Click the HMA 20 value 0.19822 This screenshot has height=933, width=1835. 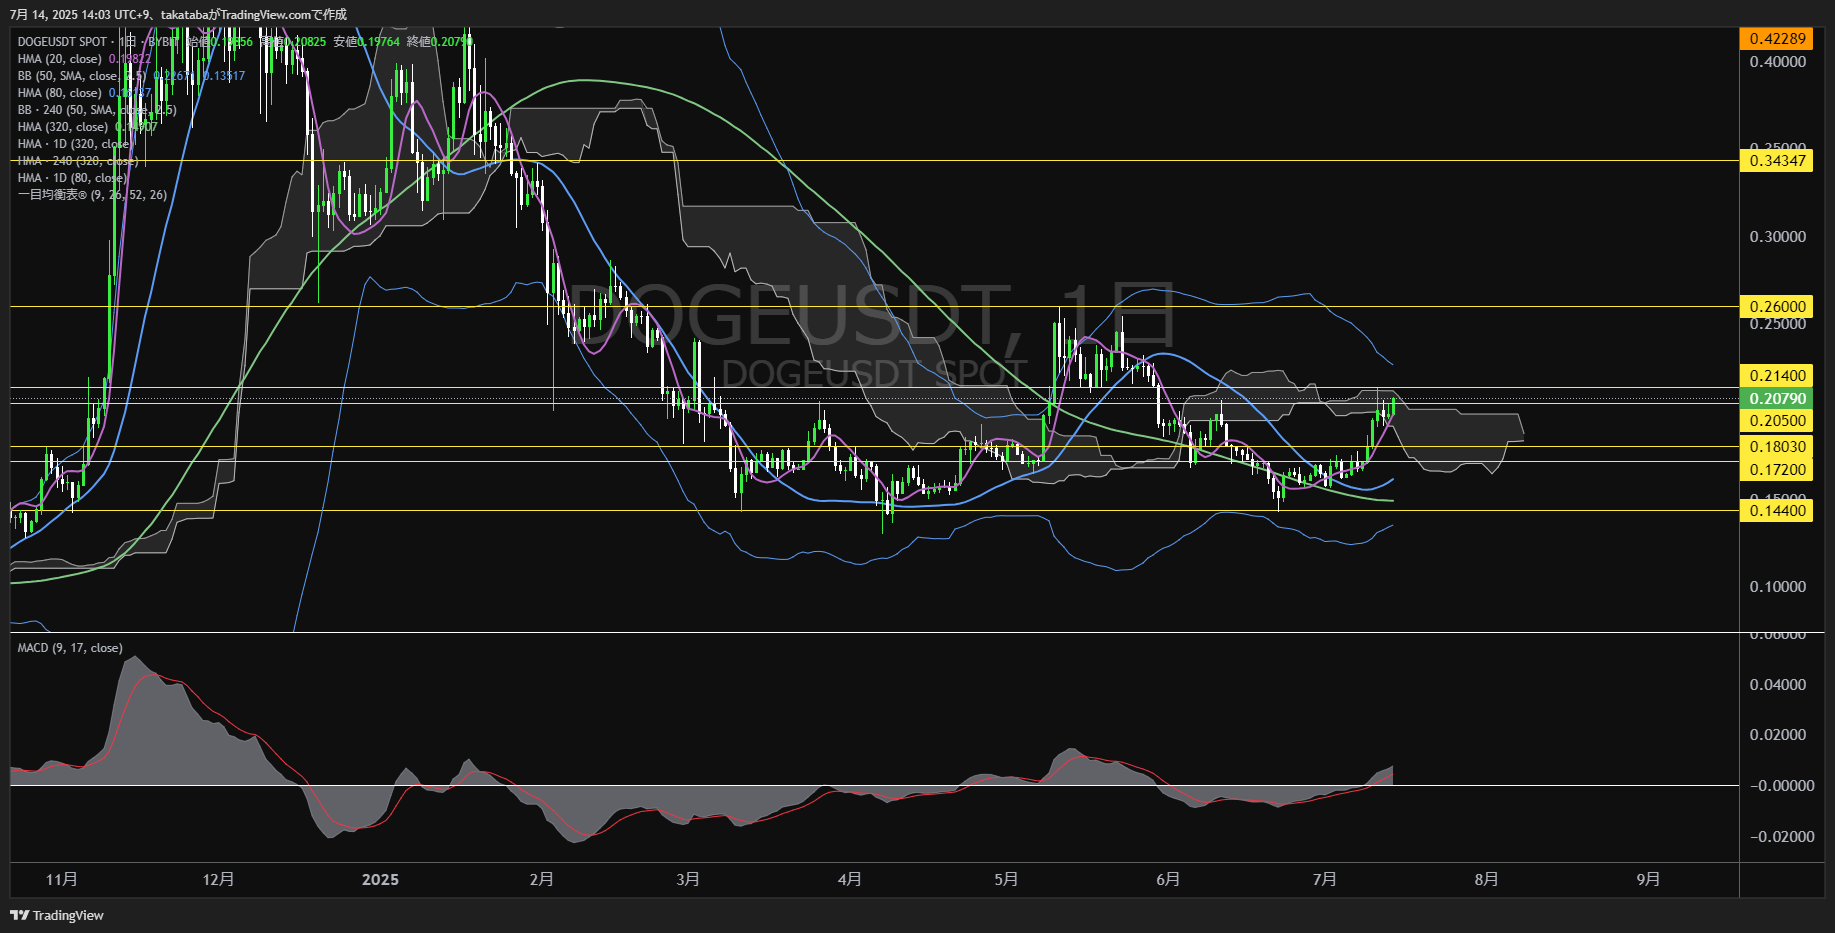130,59
